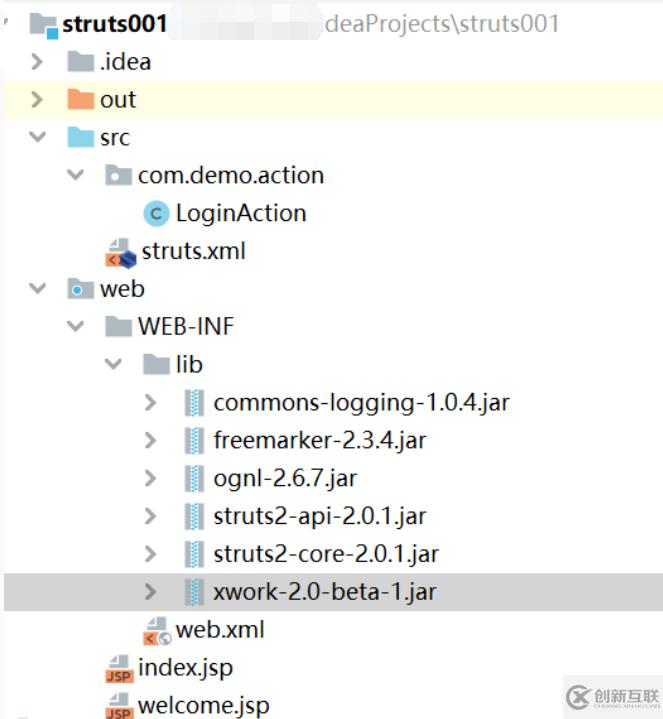Expand xwork-2.0-beta-1.jar contents
This screenshot has width=663, height=719.
[150, 592]
